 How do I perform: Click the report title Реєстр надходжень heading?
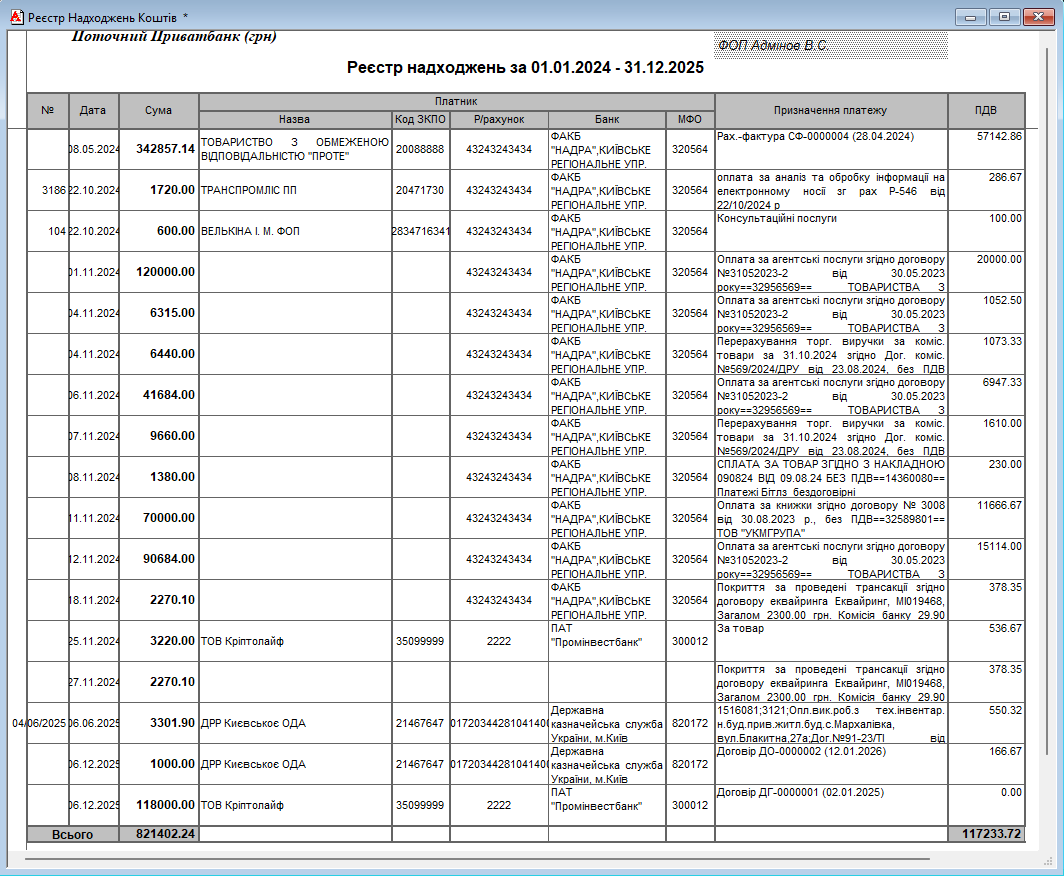(525, 68)
